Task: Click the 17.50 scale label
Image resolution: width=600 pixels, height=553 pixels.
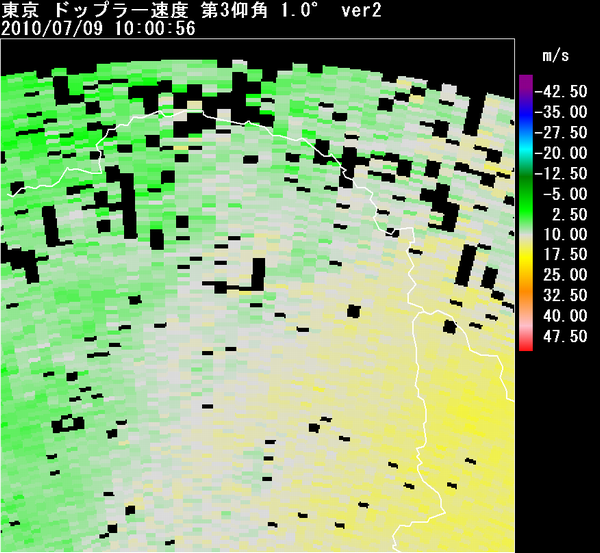Action: pos(565,254)
